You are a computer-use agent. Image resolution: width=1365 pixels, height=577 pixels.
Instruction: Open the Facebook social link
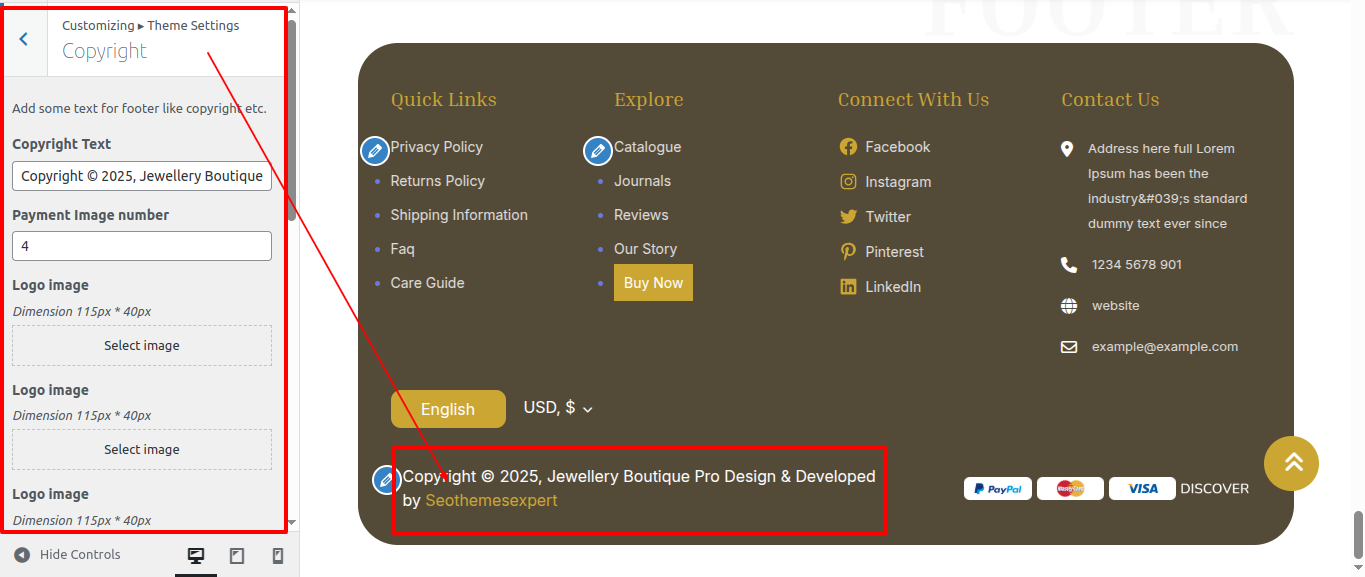[897, 147]
